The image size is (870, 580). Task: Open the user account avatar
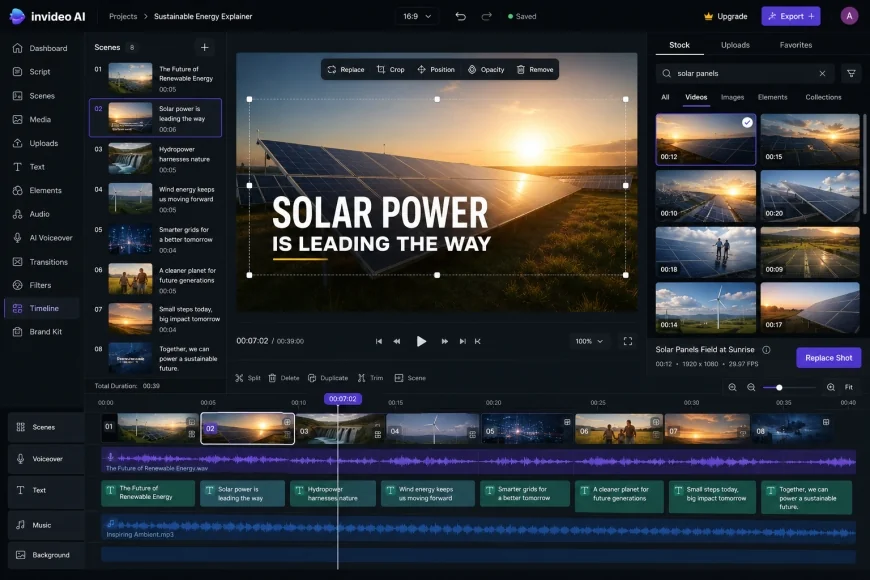point(849,16)
